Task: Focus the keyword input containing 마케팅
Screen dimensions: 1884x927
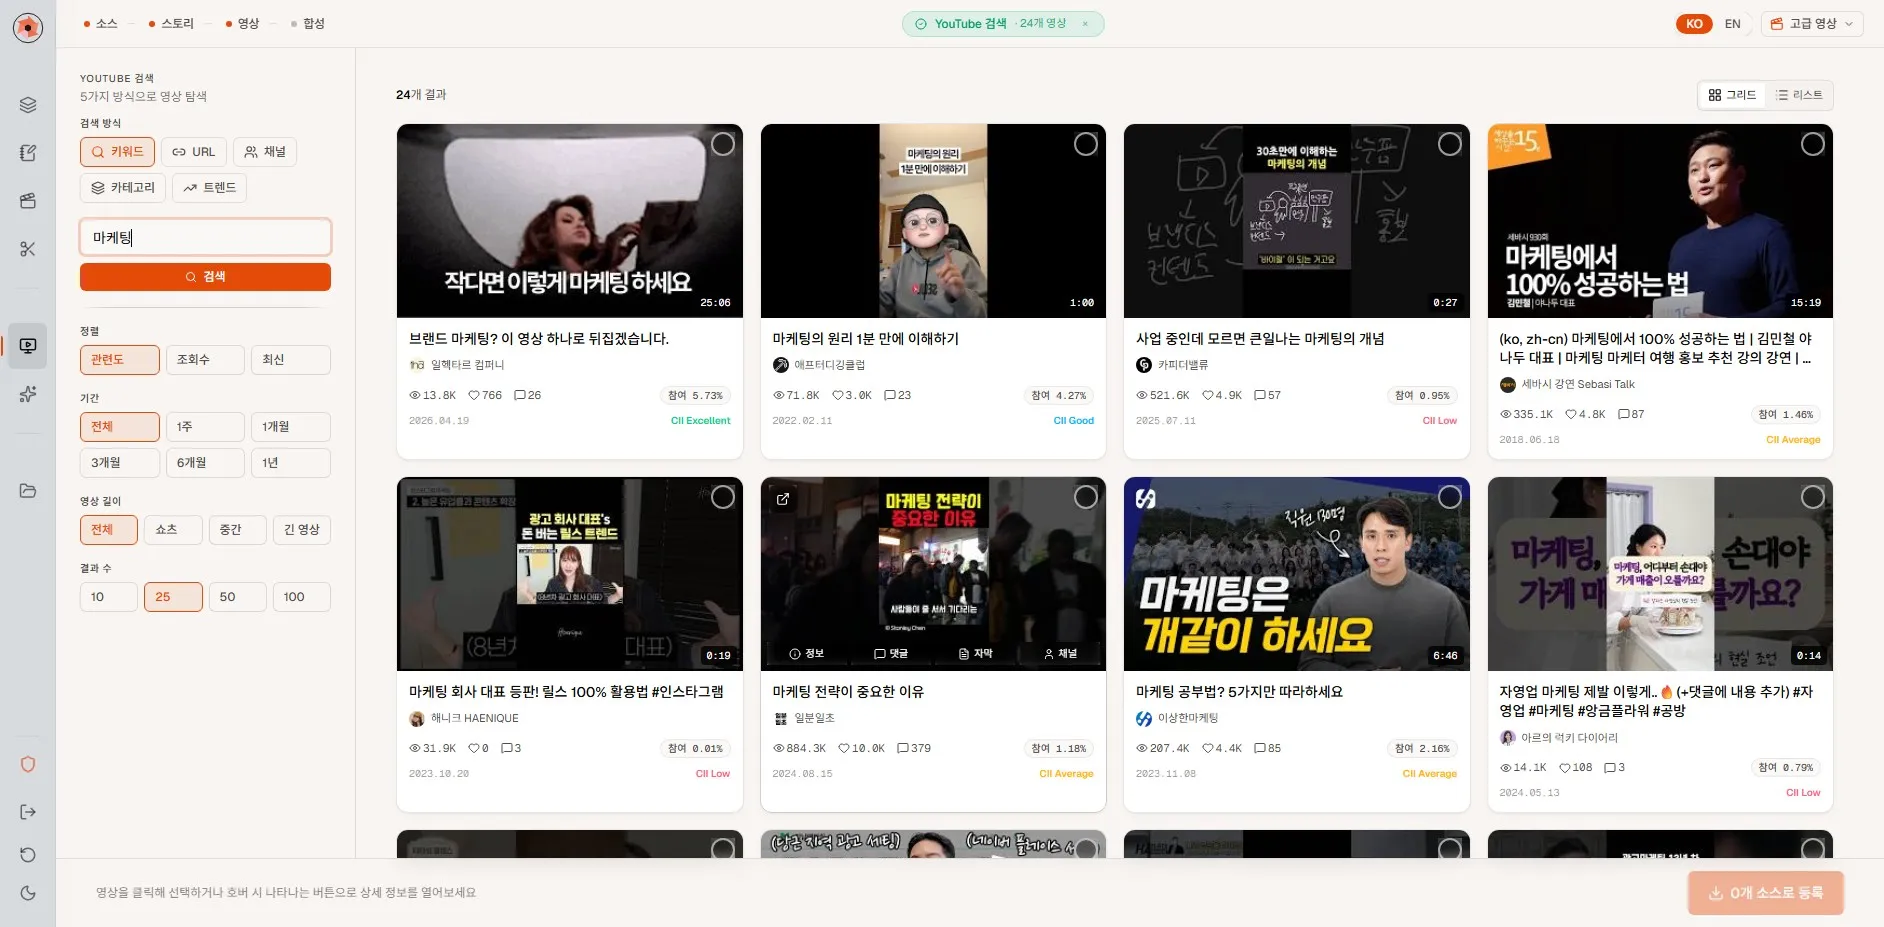Action: click(205, 238)
